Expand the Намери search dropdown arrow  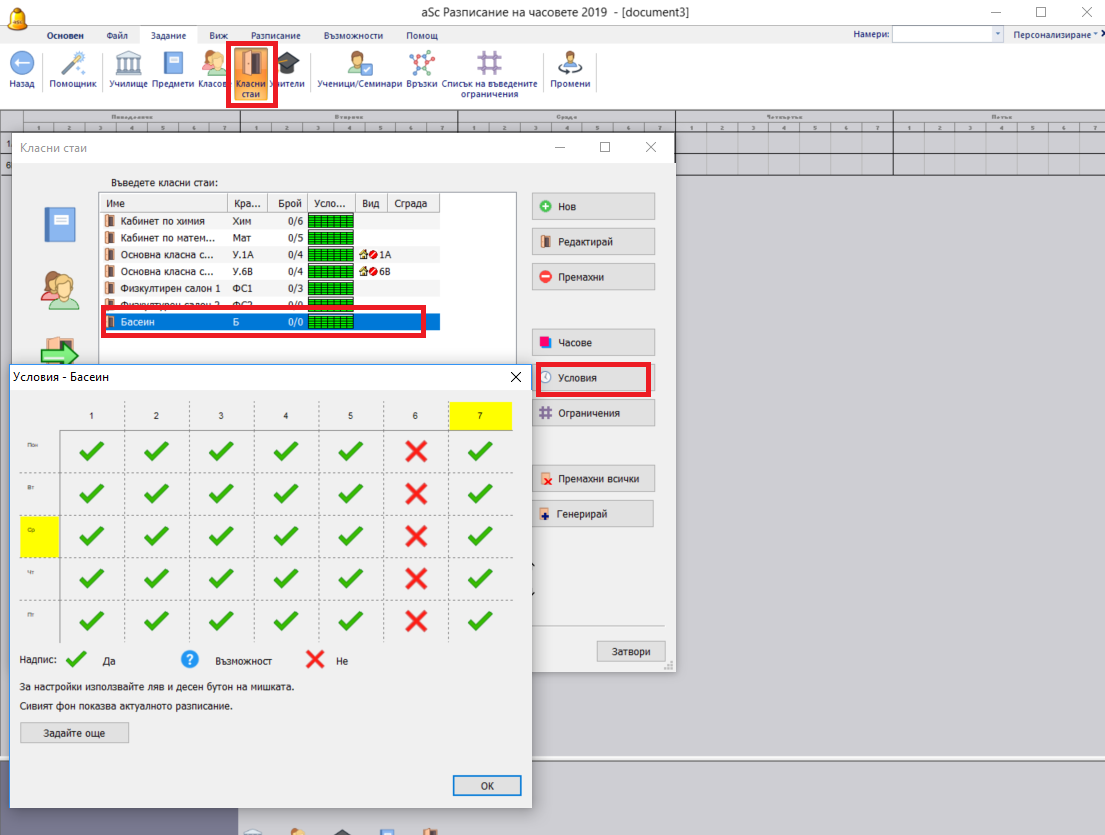pos(997,34)
